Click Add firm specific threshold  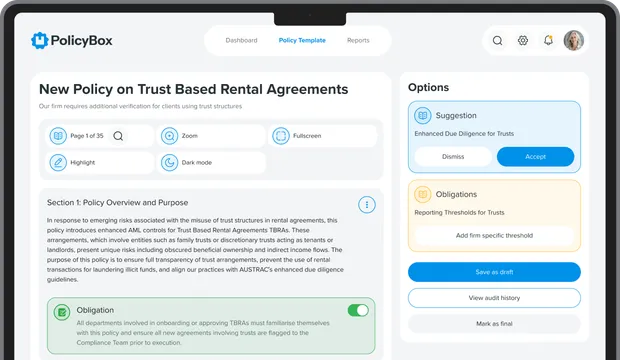[x=494, y=235]
